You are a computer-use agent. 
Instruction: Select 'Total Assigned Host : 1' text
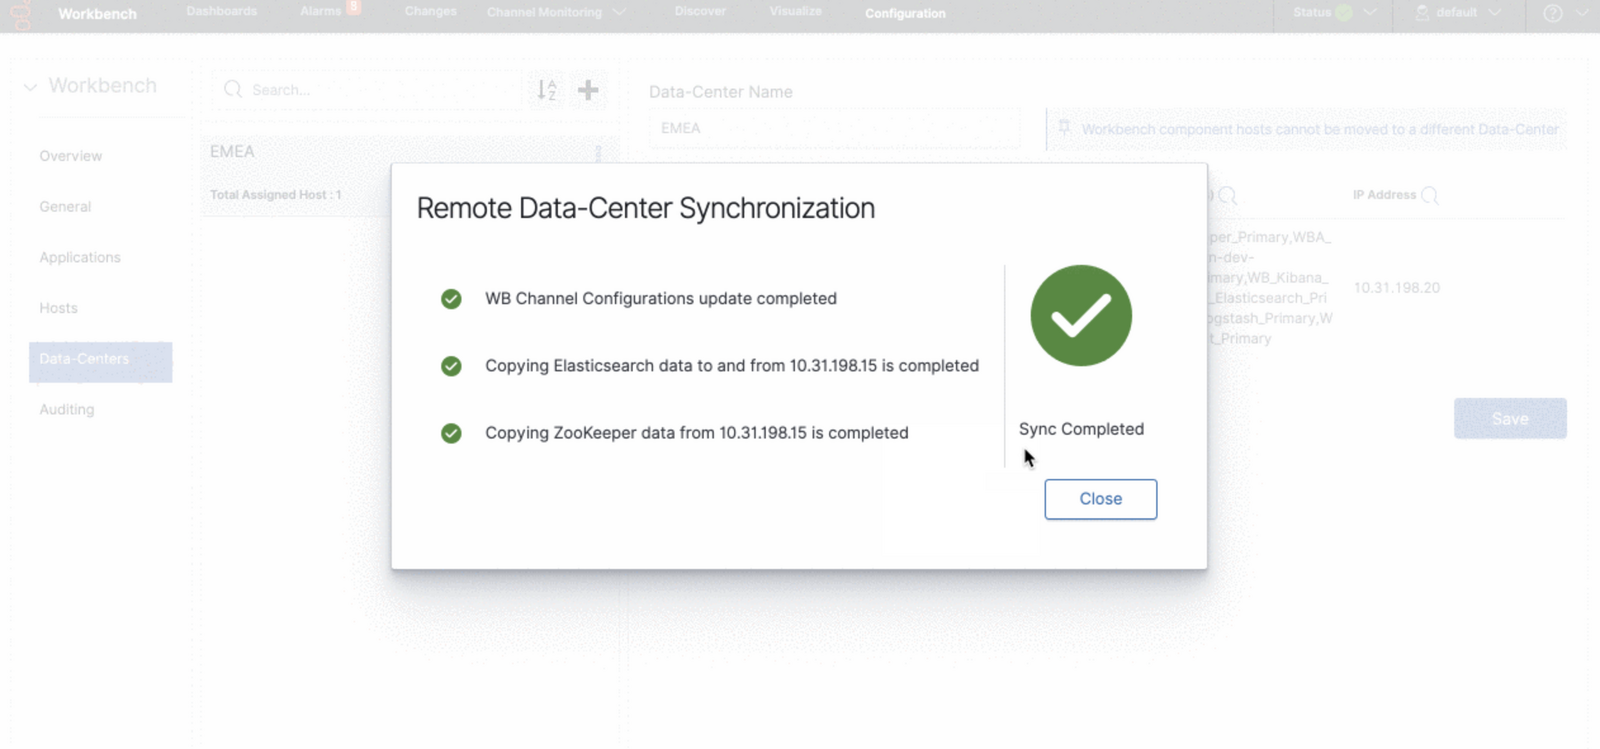(x=275, y=195)
